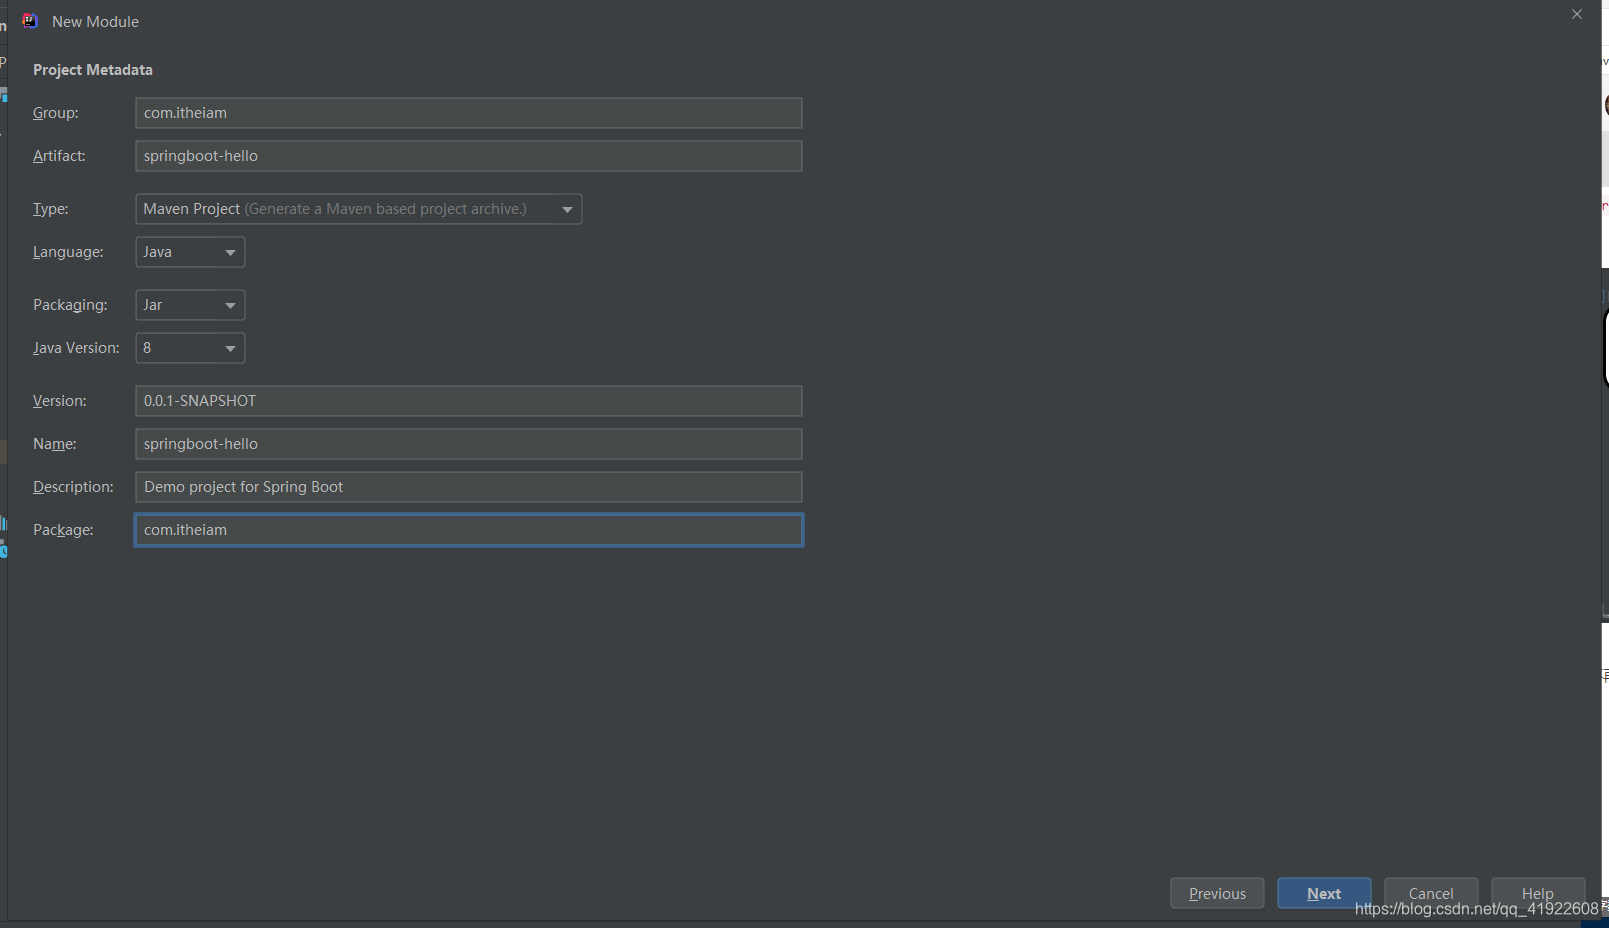
Task: Click the Artifact label
Action: (59, 156)
